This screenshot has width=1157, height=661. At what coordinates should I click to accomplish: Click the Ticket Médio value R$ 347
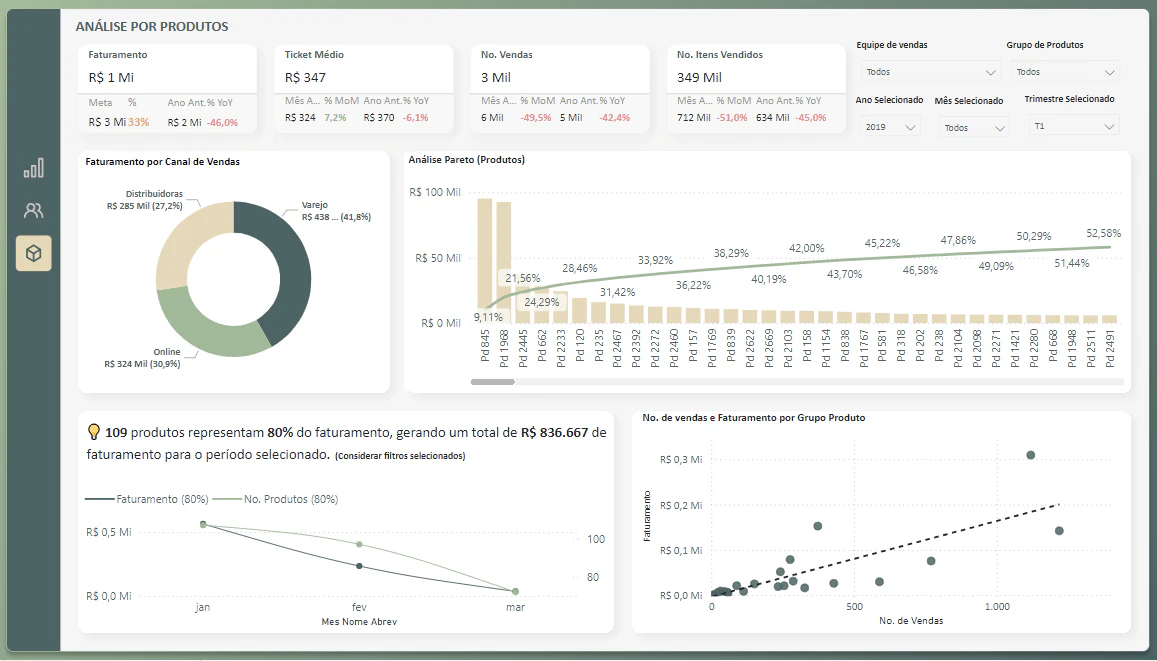coord(305,77)
